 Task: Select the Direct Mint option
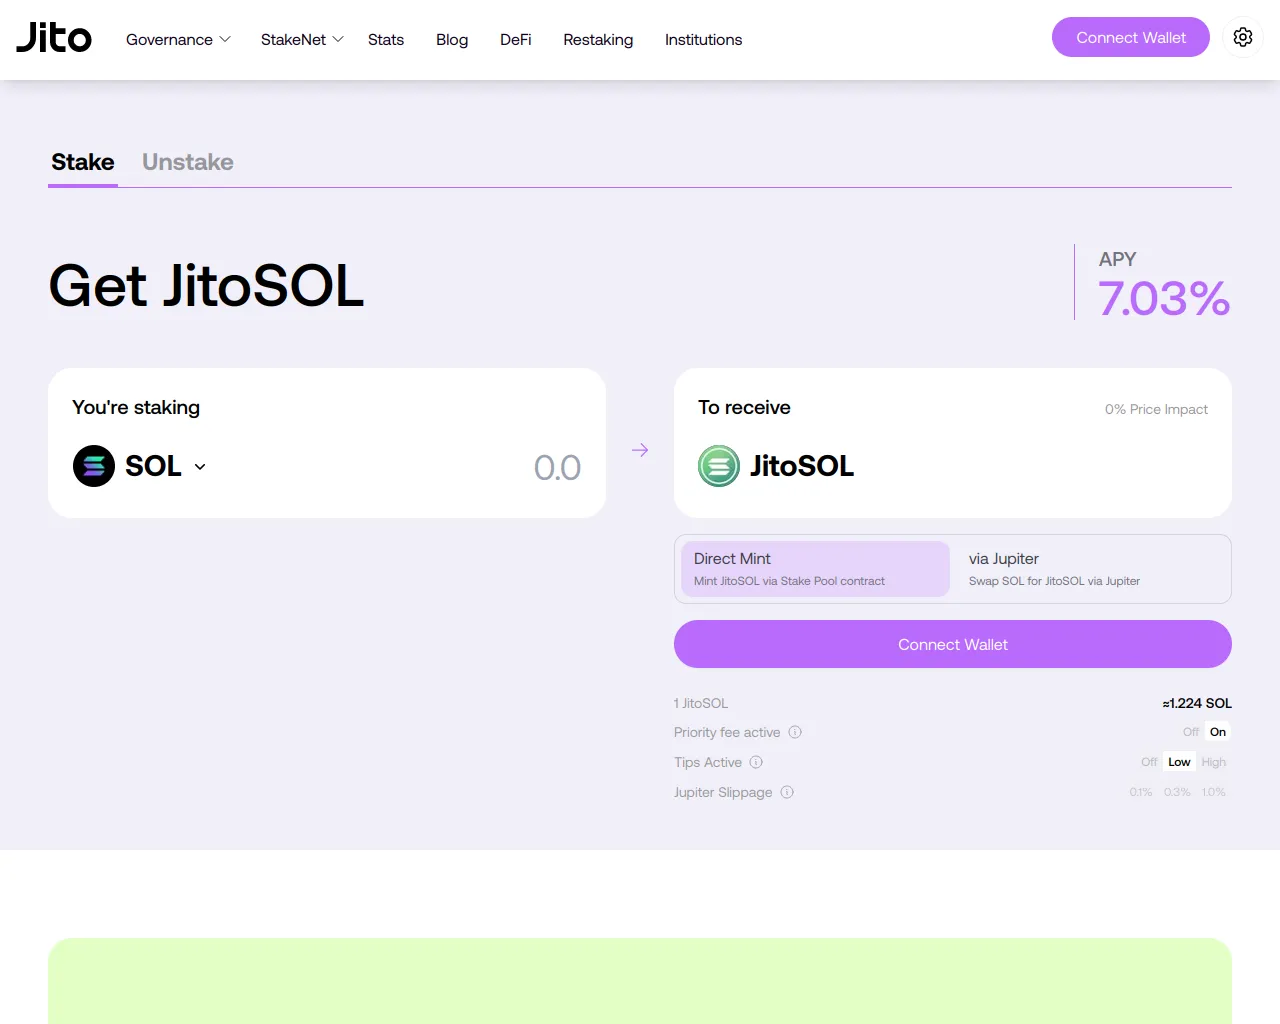coord(816,569)
